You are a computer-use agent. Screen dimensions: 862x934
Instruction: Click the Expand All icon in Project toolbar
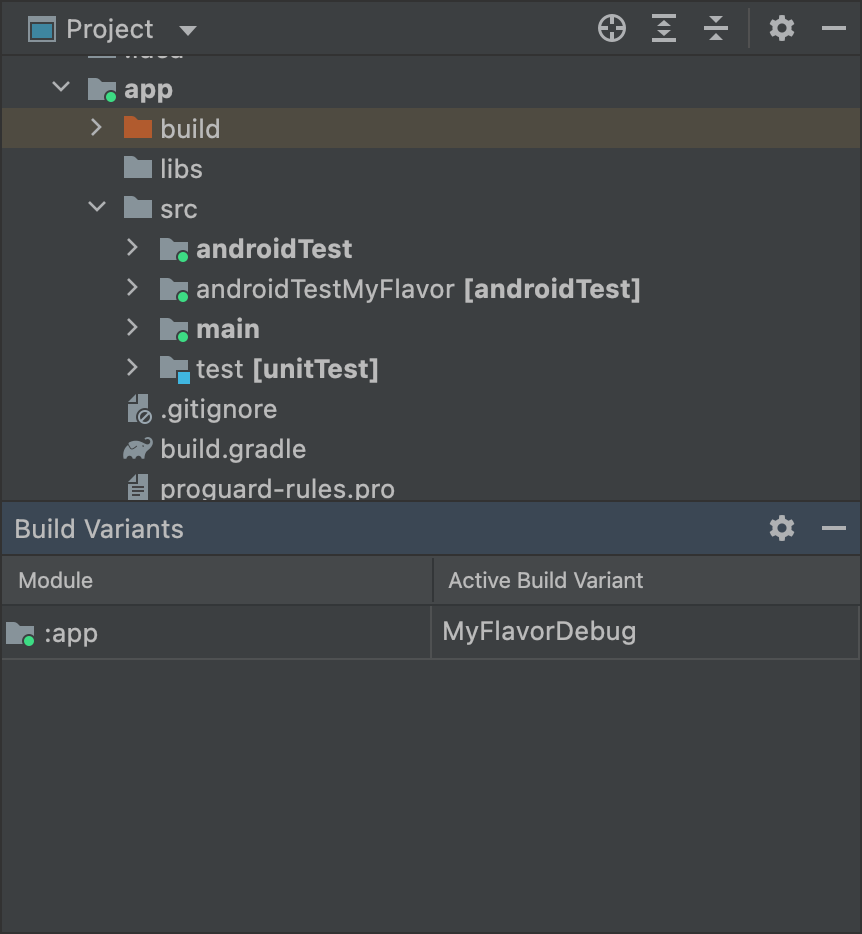663,28
